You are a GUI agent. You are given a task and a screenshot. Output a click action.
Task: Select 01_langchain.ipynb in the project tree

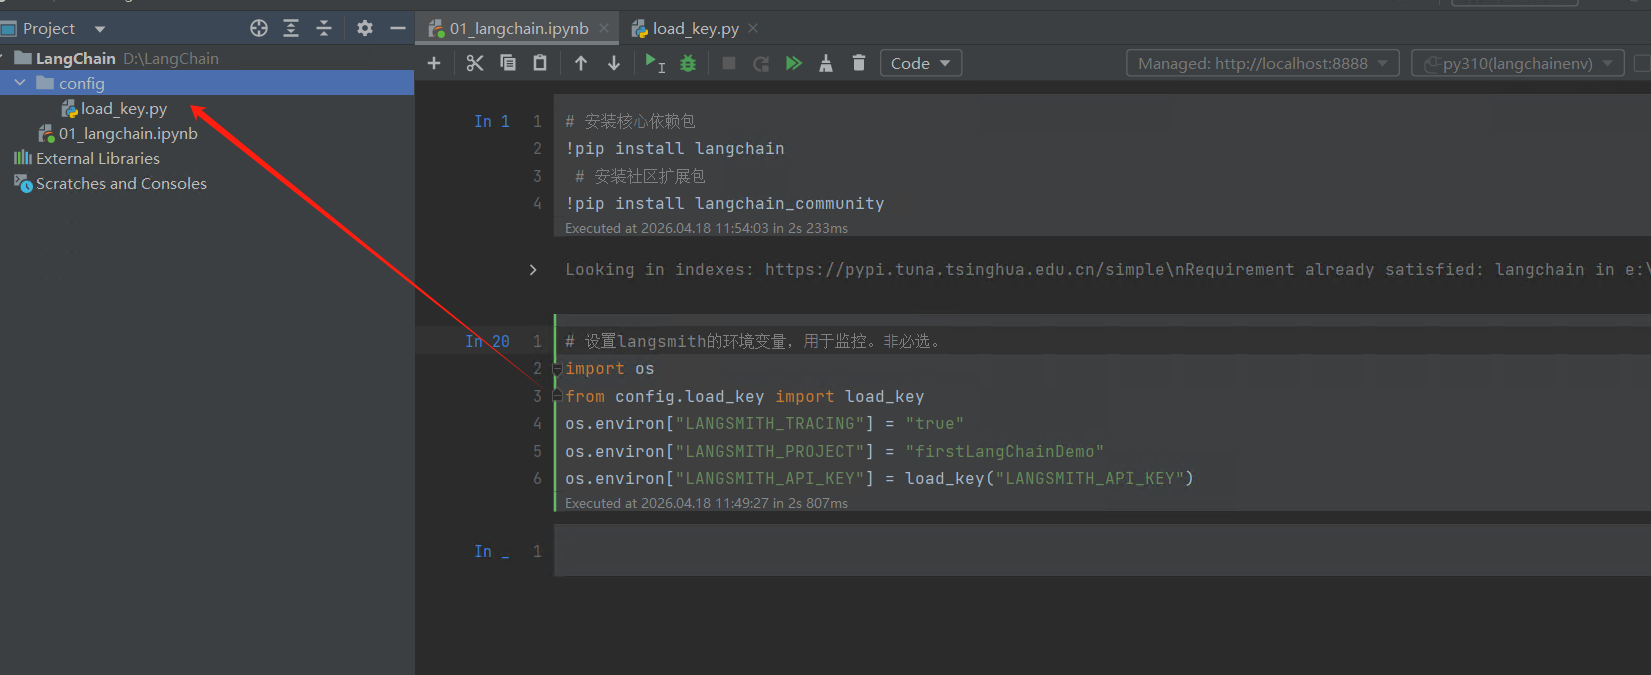[x=127, y=133]
